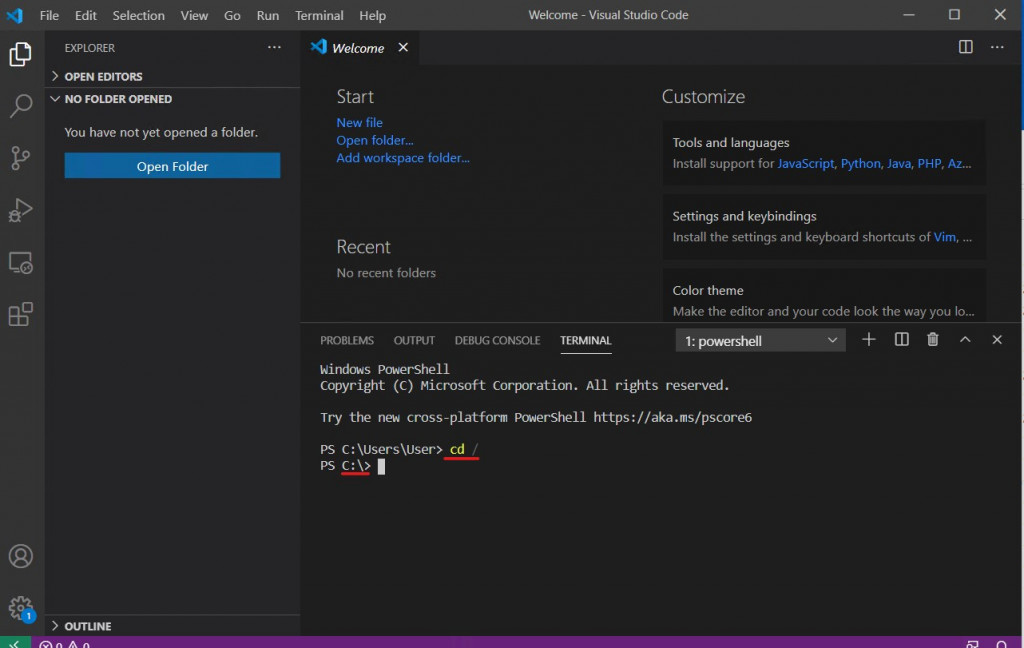Open the Terminal menu in menu bar

(x=319, y=15)
